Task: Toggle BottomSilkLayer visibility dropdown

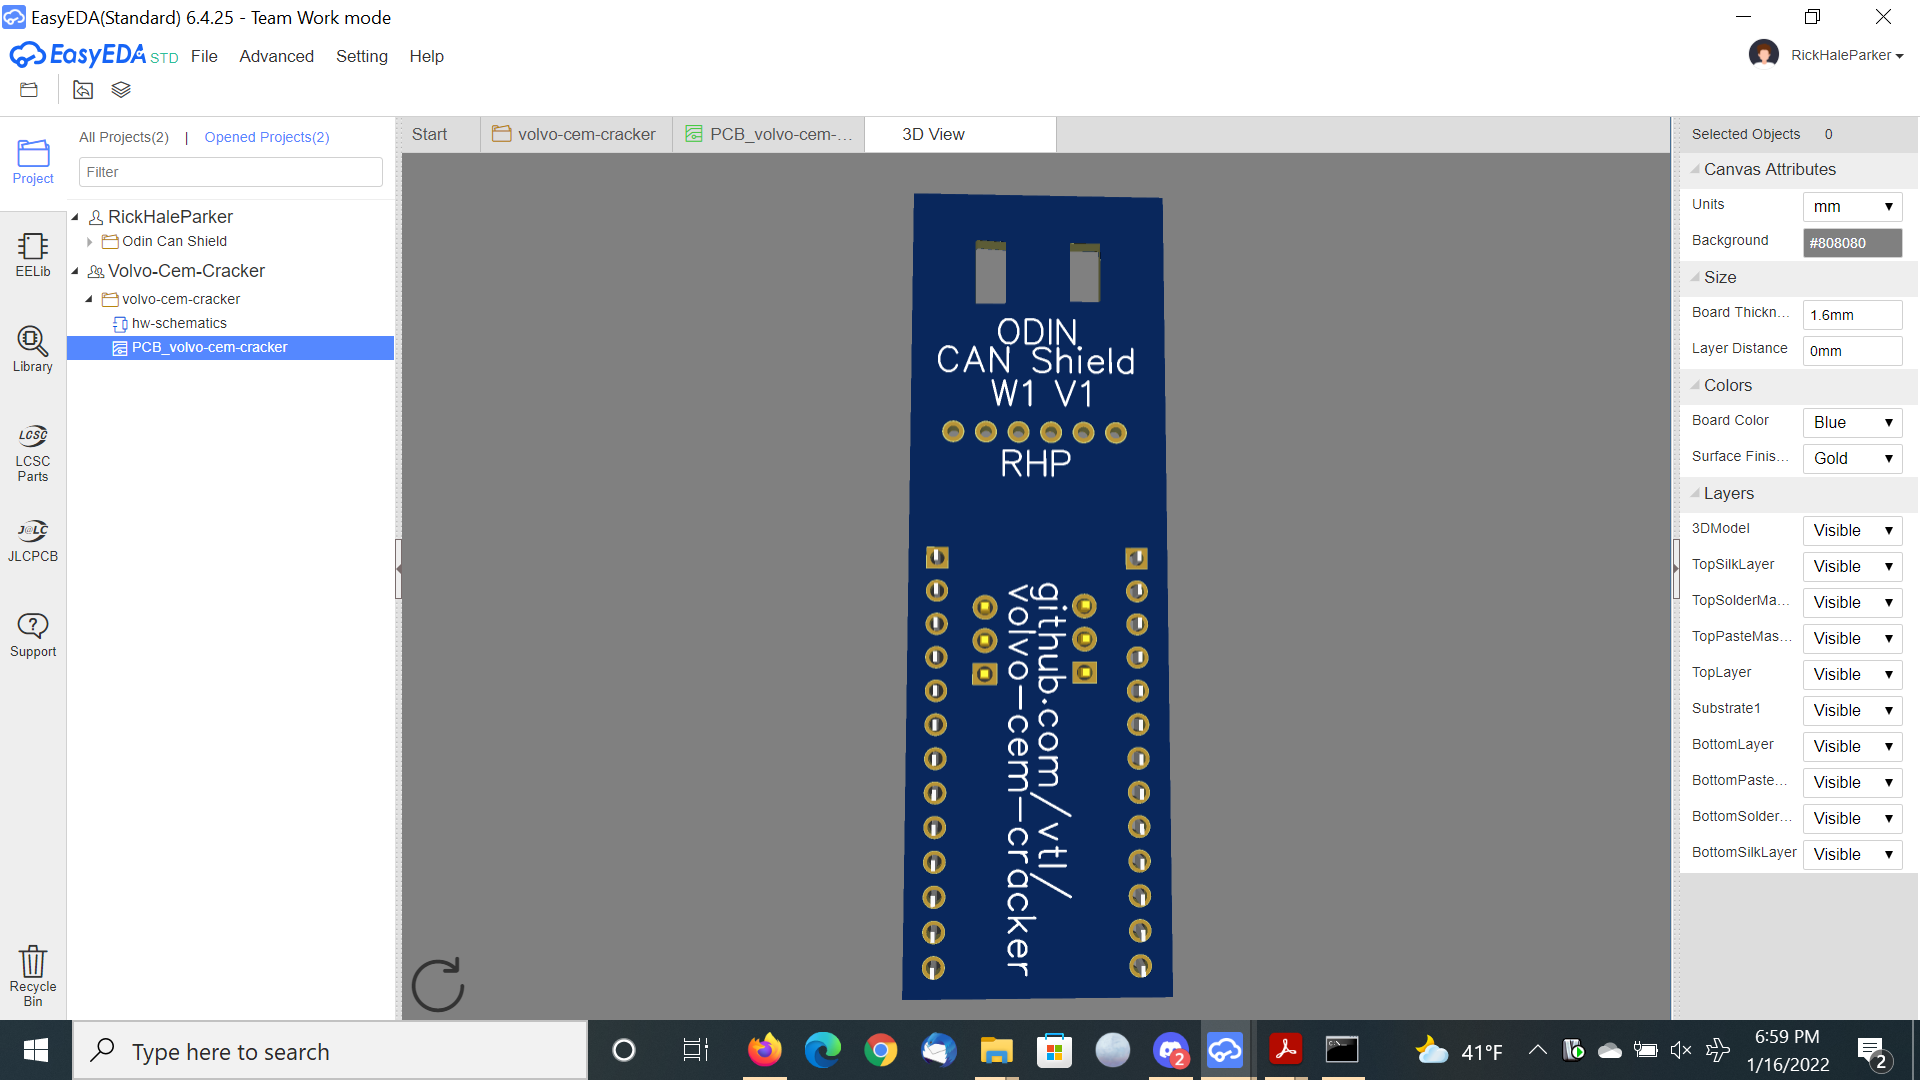Action: 1852,854
